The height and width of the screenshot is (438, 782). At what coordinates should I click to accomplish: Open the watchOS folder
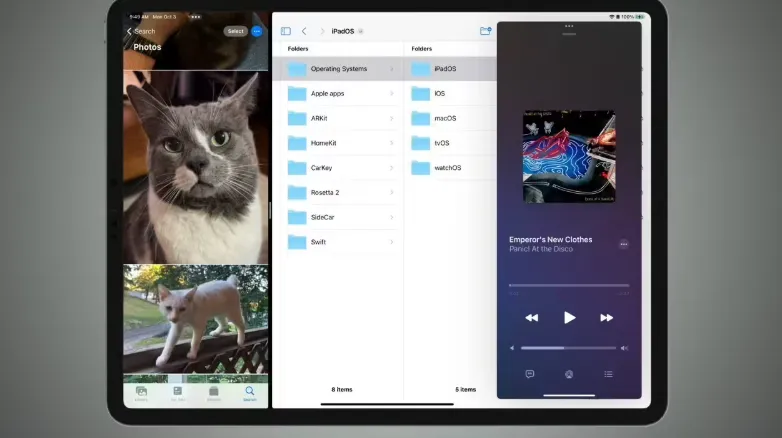(x=450, y=168)
